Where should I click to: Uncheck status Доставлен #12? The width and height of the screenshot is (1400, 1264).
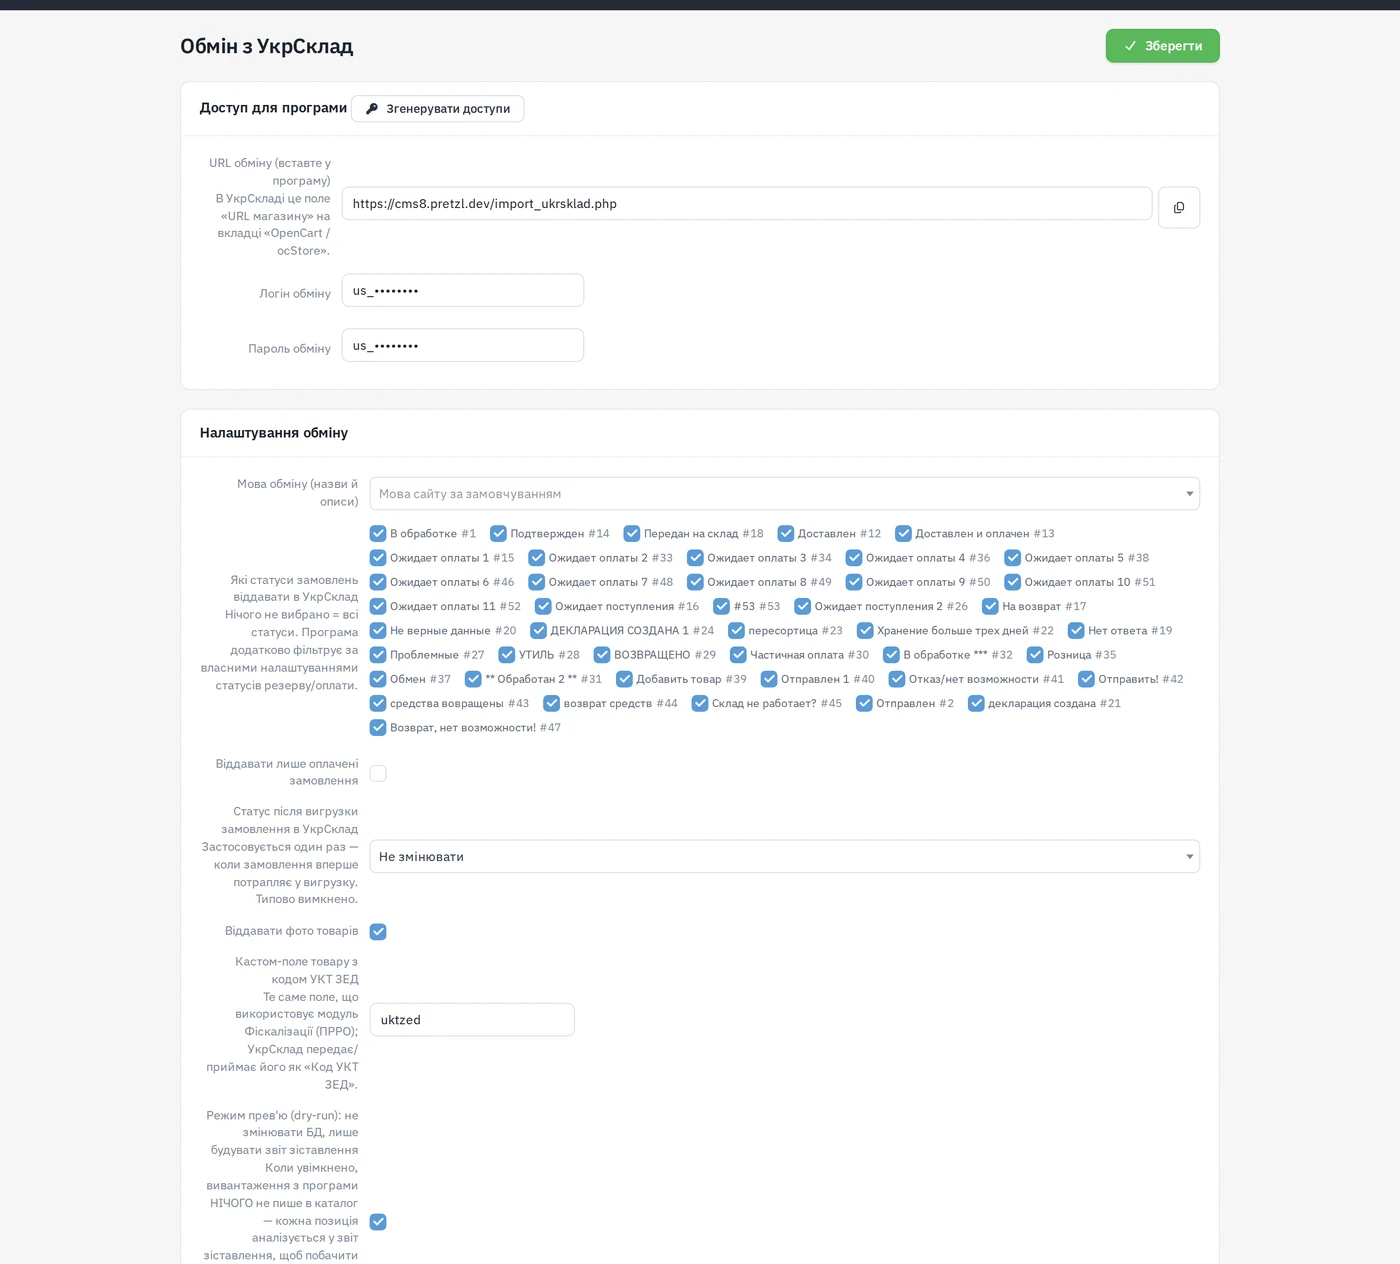click(786, 534)
